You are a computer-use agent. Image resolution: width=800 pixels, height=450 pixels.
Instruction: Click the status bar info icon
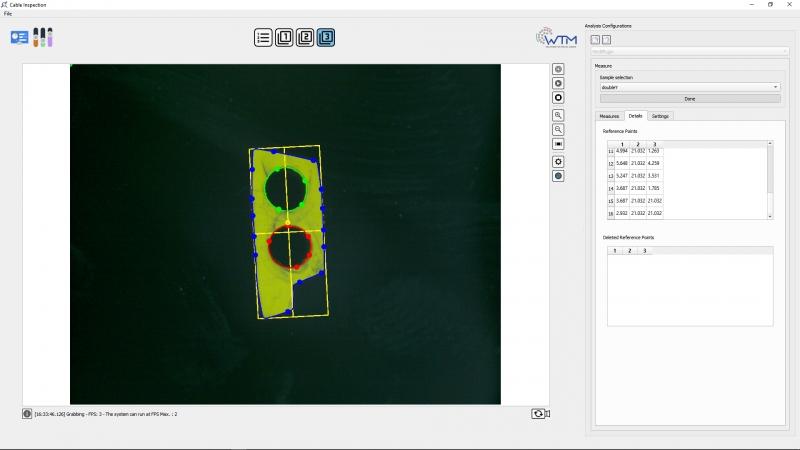(x=27, y=414)
